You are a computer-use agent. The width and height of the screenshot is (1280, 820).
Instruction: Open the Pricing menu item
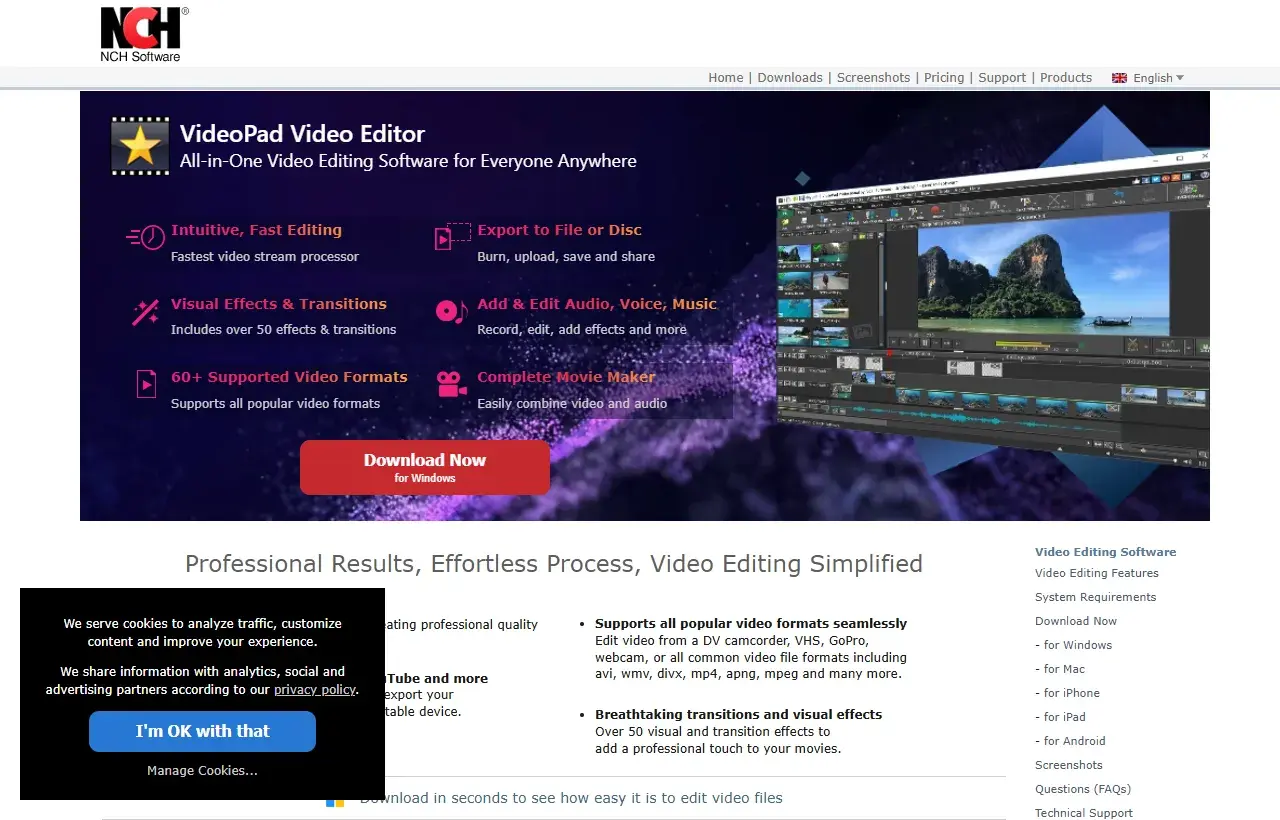(x=944, y=78)
